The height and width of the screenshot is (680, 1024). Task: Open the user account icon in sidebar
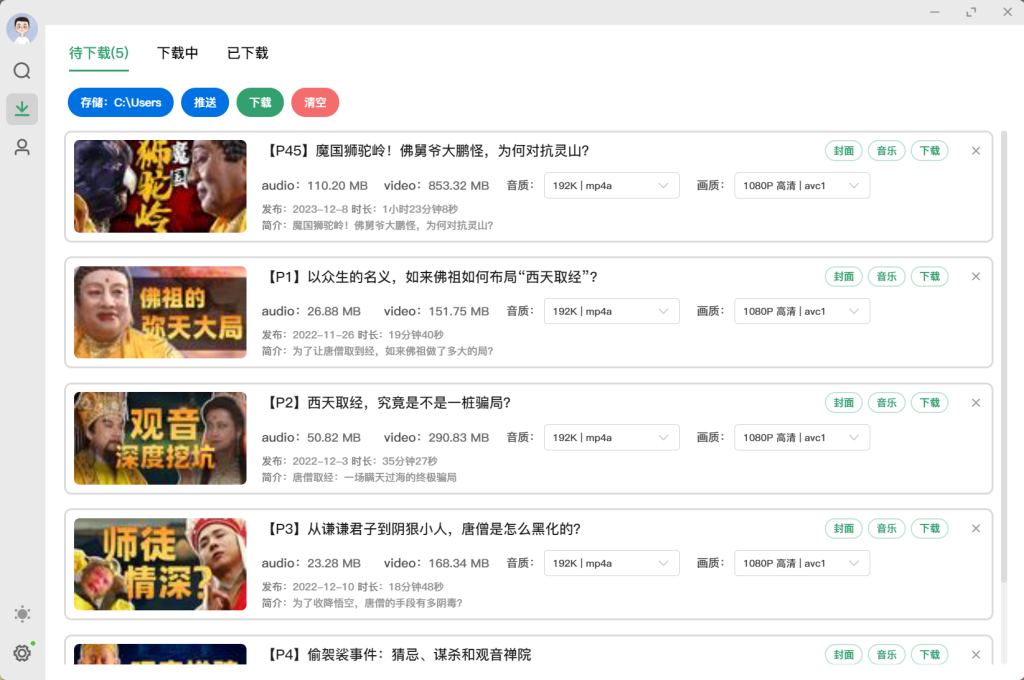[x=22, y=146]
